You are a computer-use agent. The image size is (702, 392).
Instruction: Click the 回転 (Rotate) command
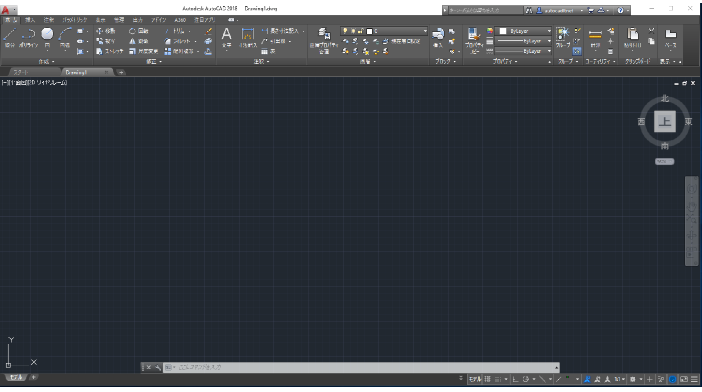(139, 31)
